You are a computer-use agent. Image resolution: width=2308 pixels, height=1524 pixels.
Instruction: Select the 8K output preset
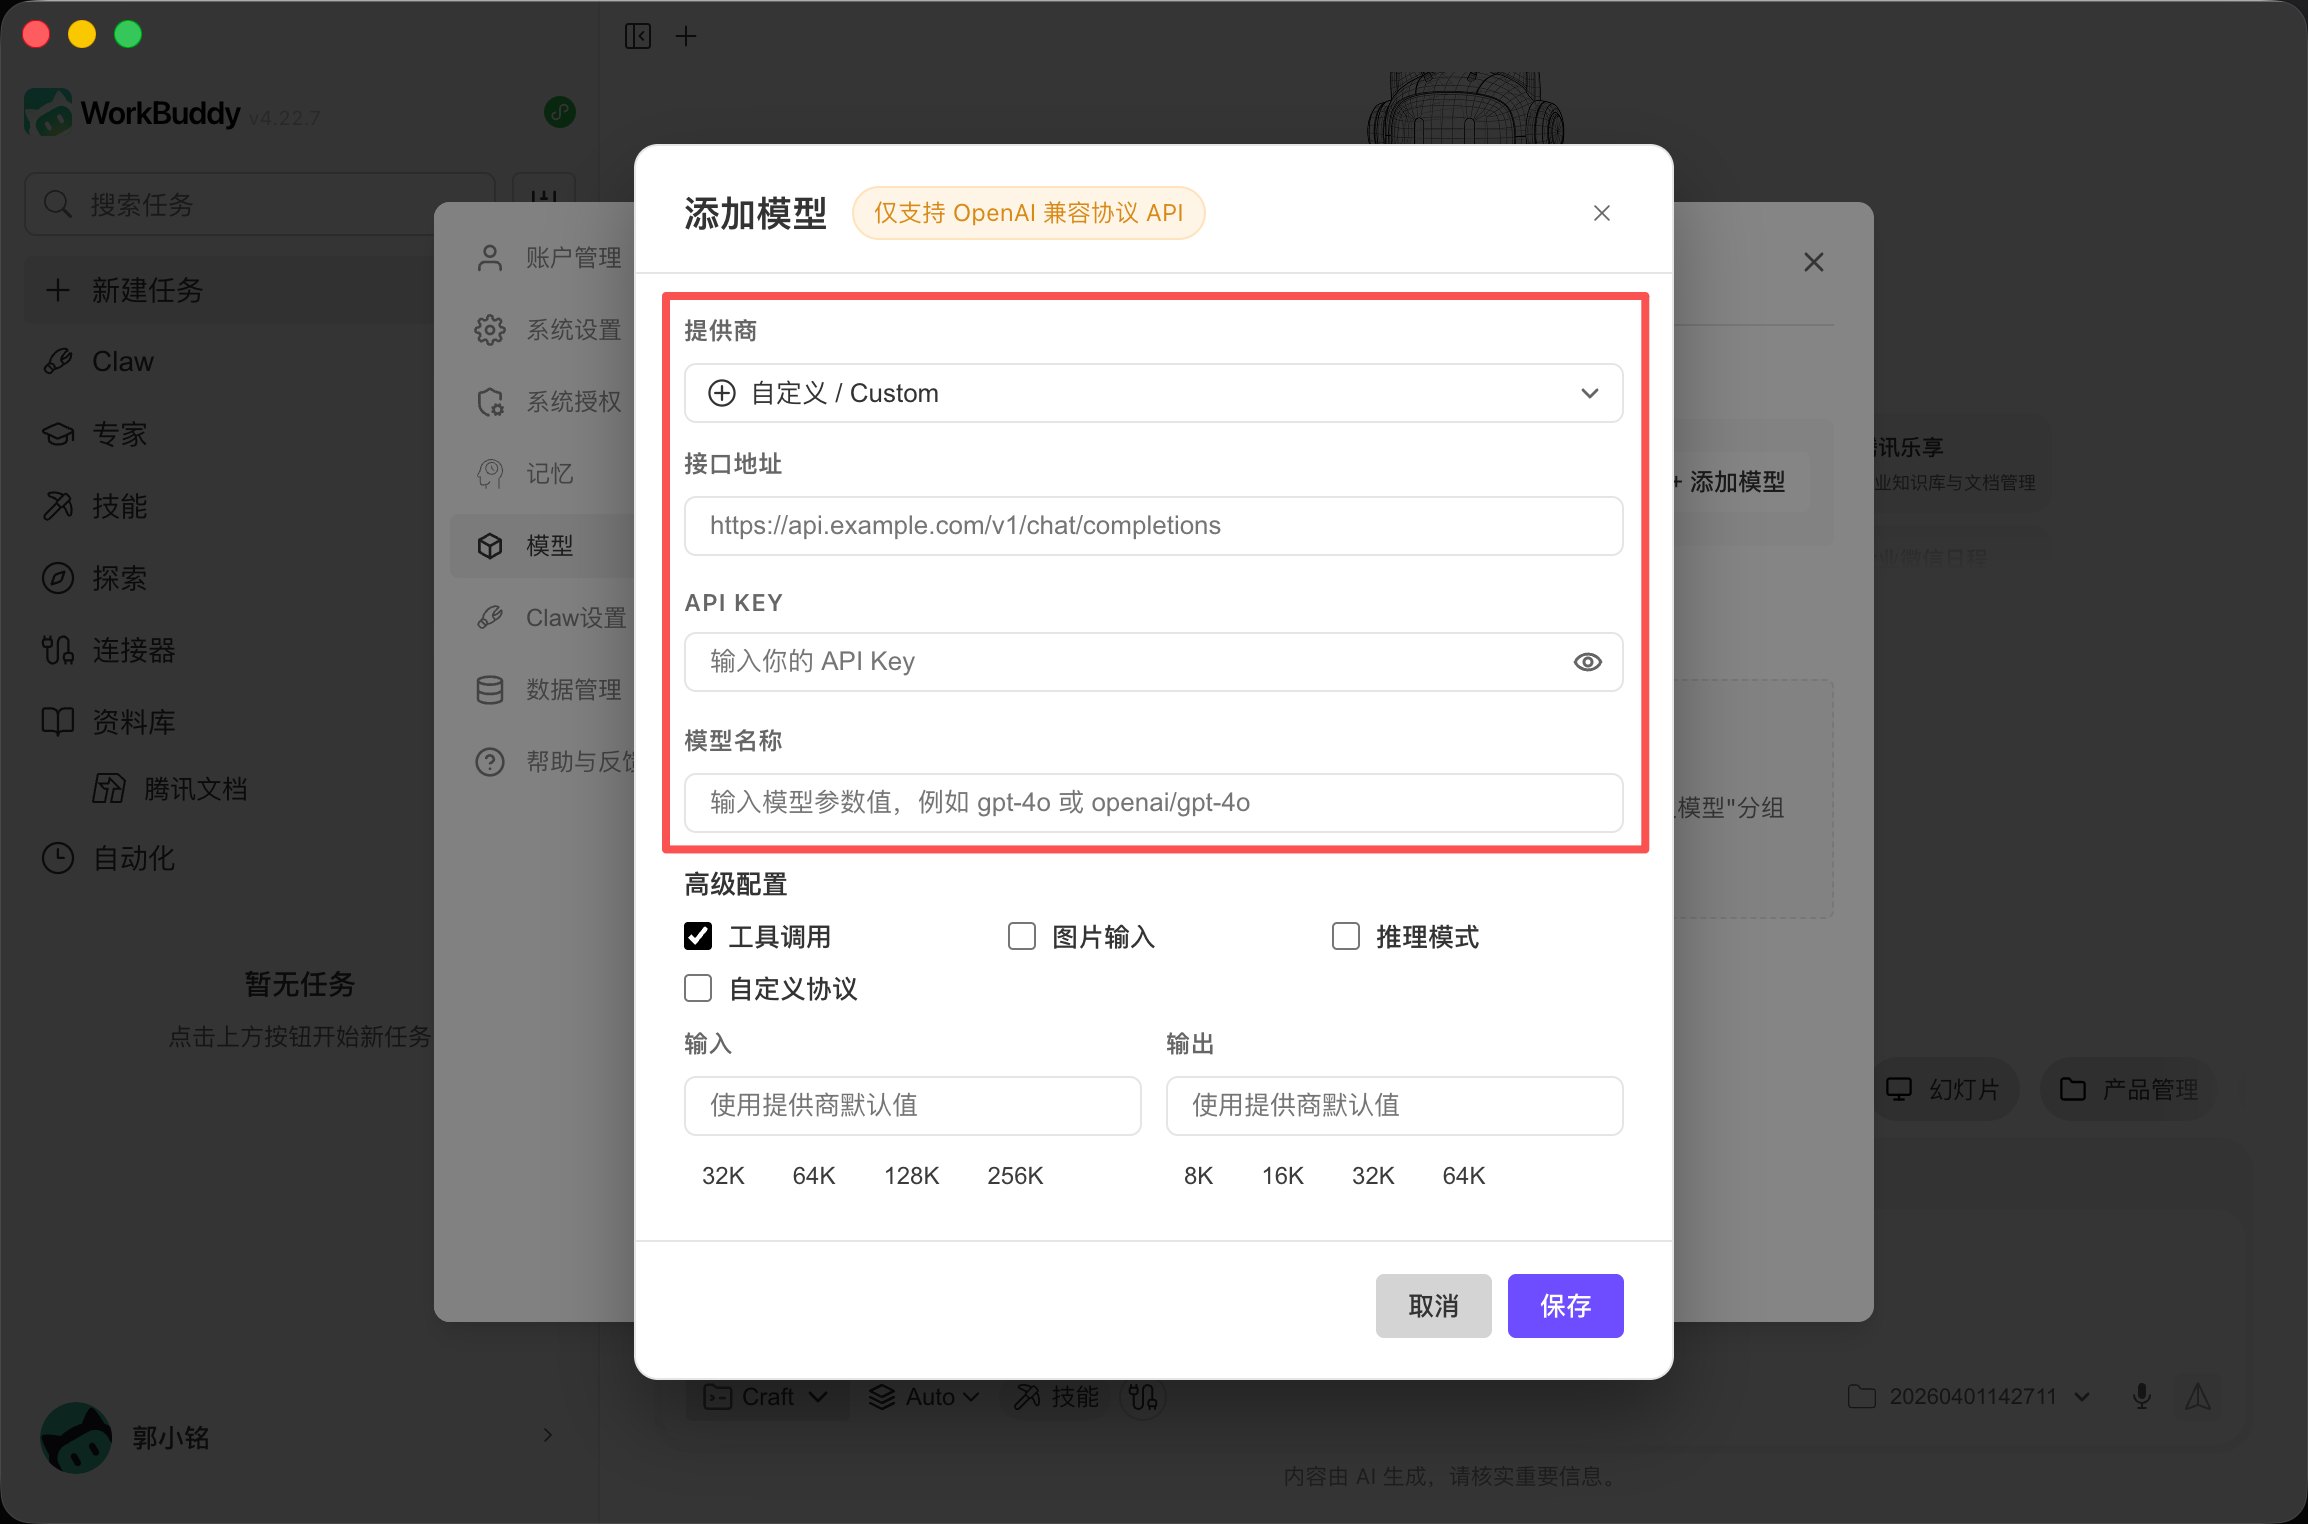pos(1198,1176)
